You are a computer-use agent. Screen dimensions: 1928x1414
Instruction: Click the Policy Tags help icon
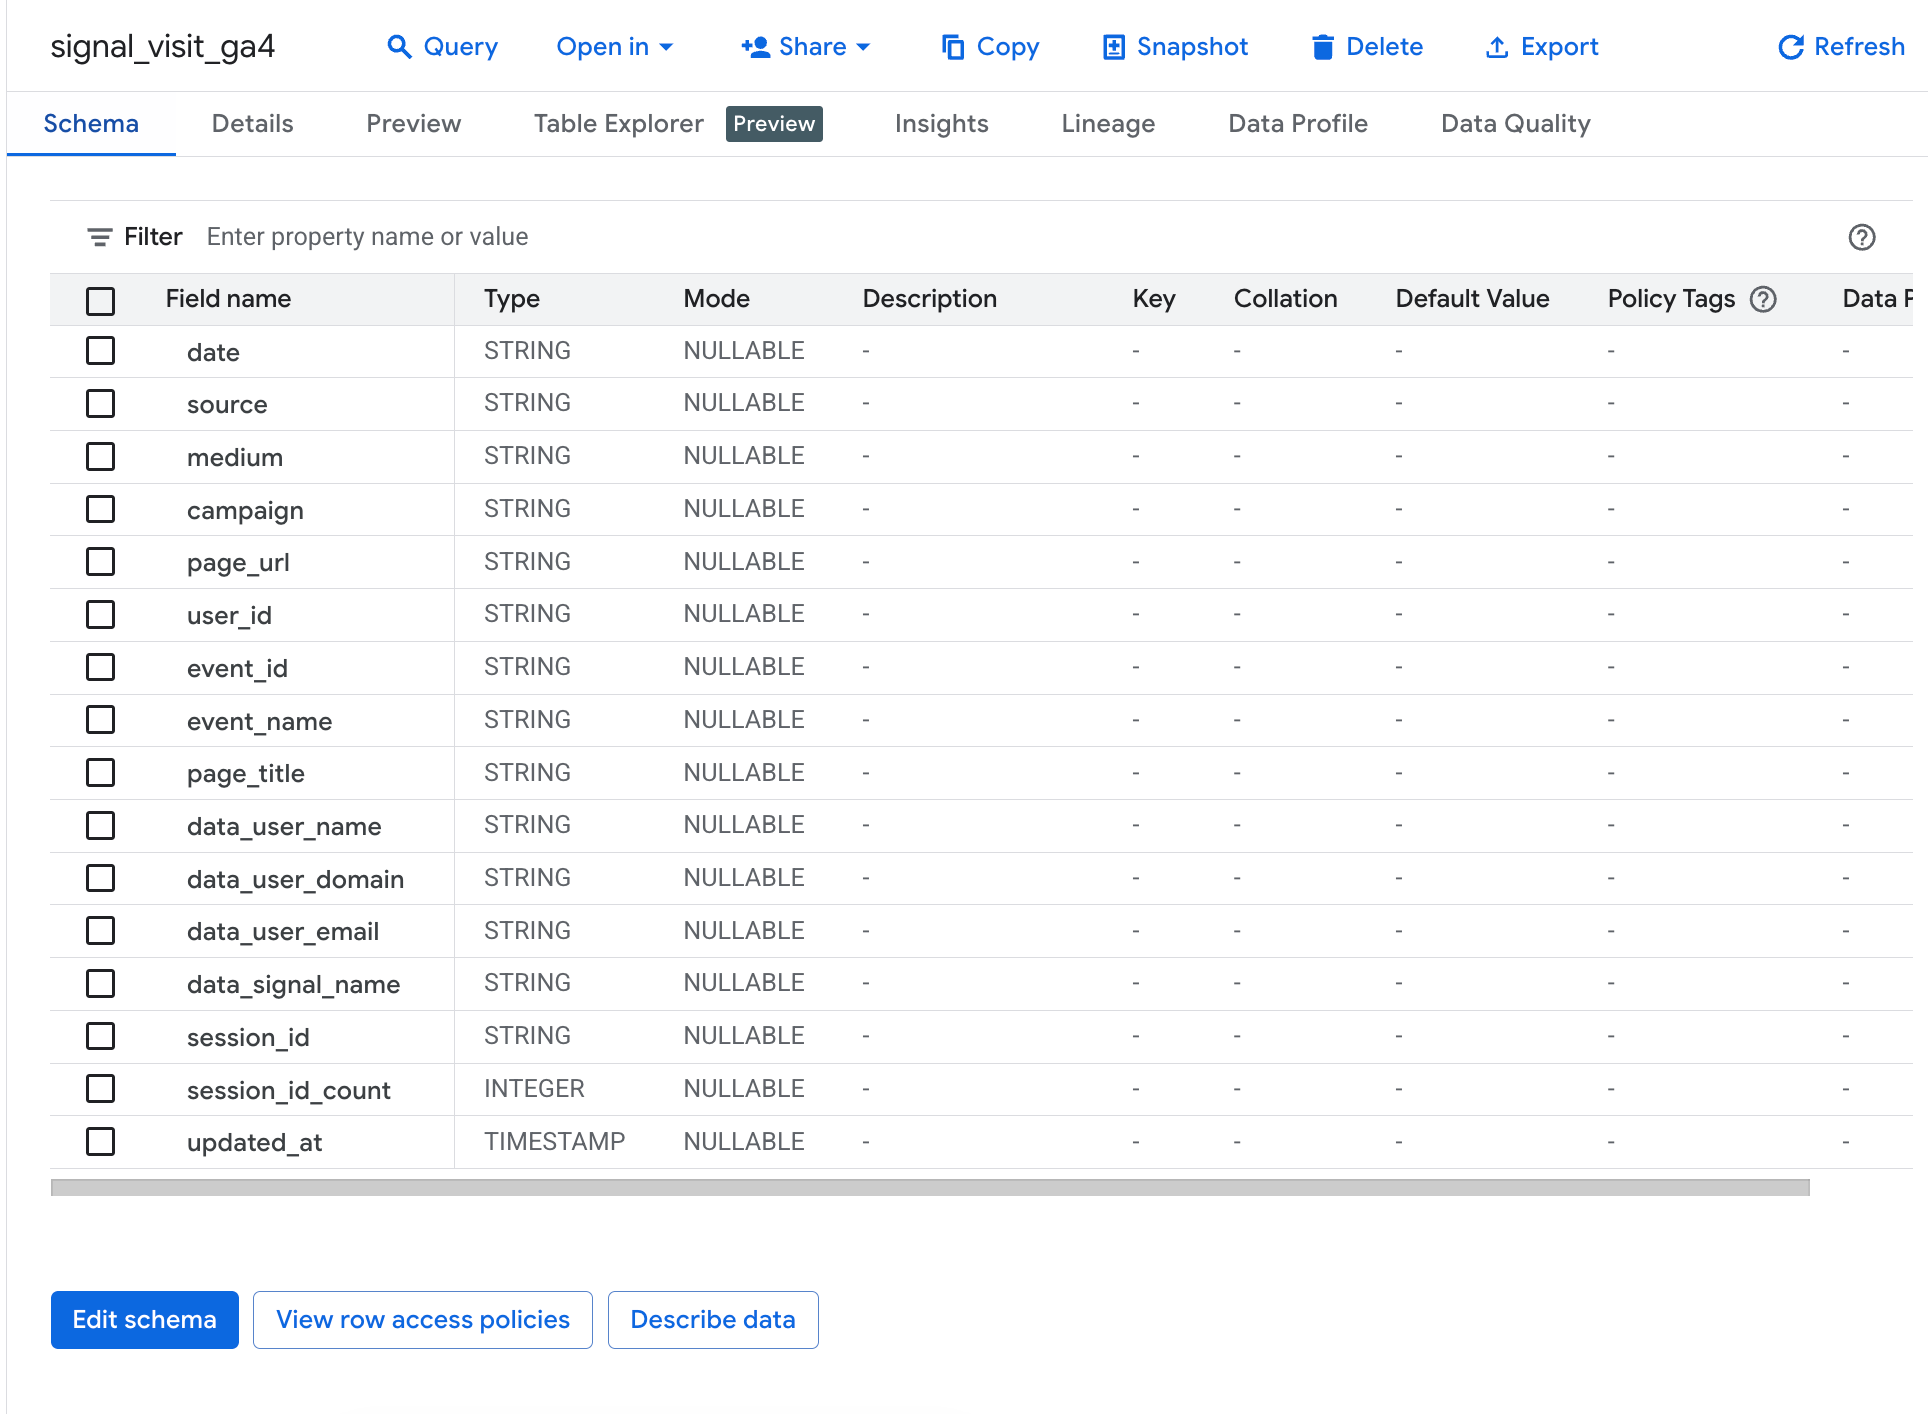tap(1763, 299)
